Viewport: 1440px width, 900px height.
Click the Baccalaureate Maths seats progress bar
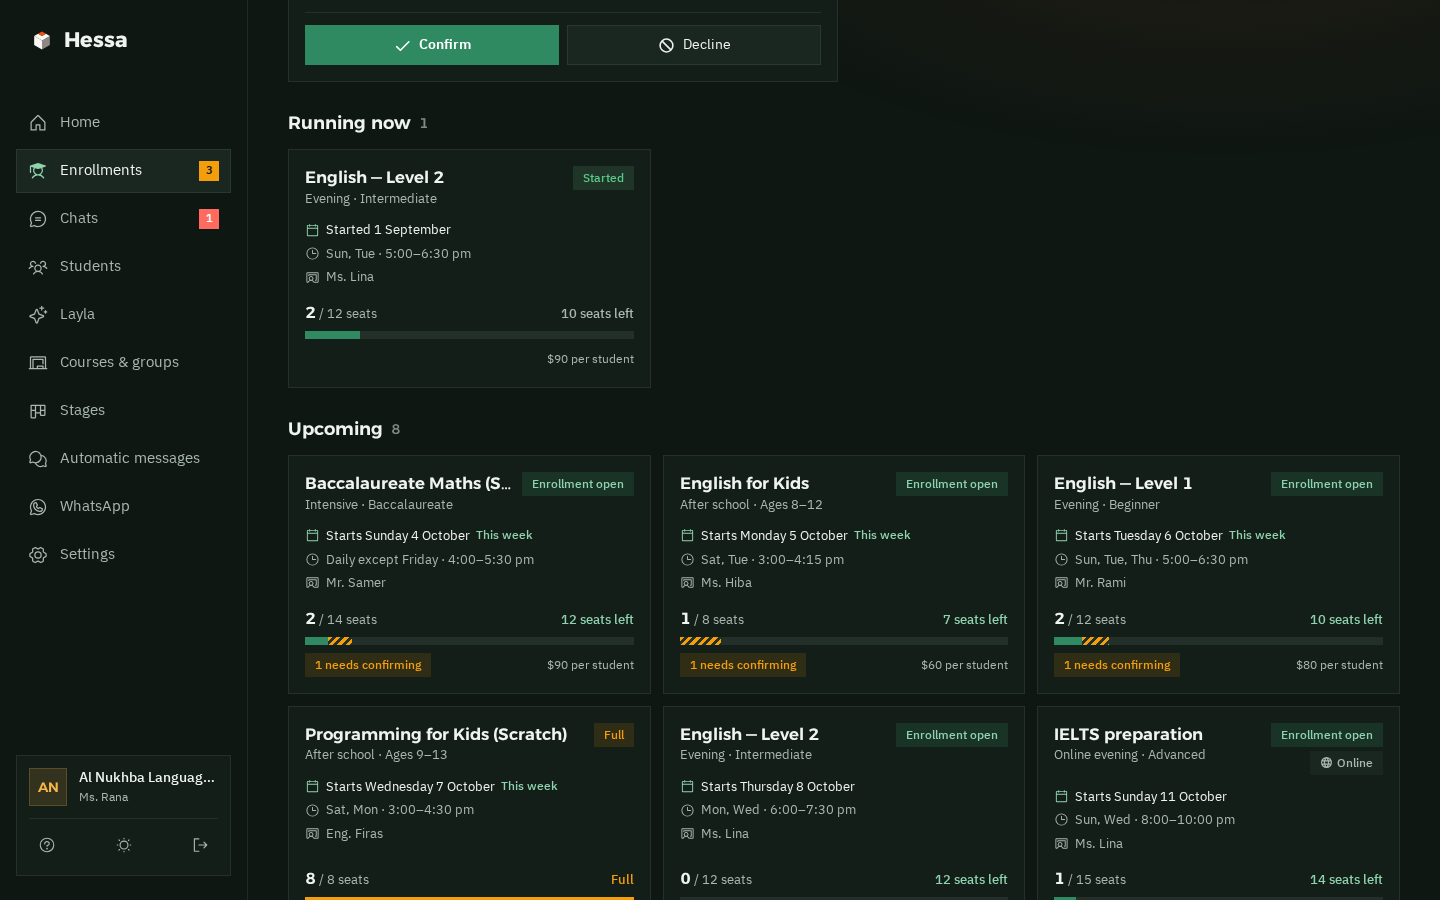469,641
